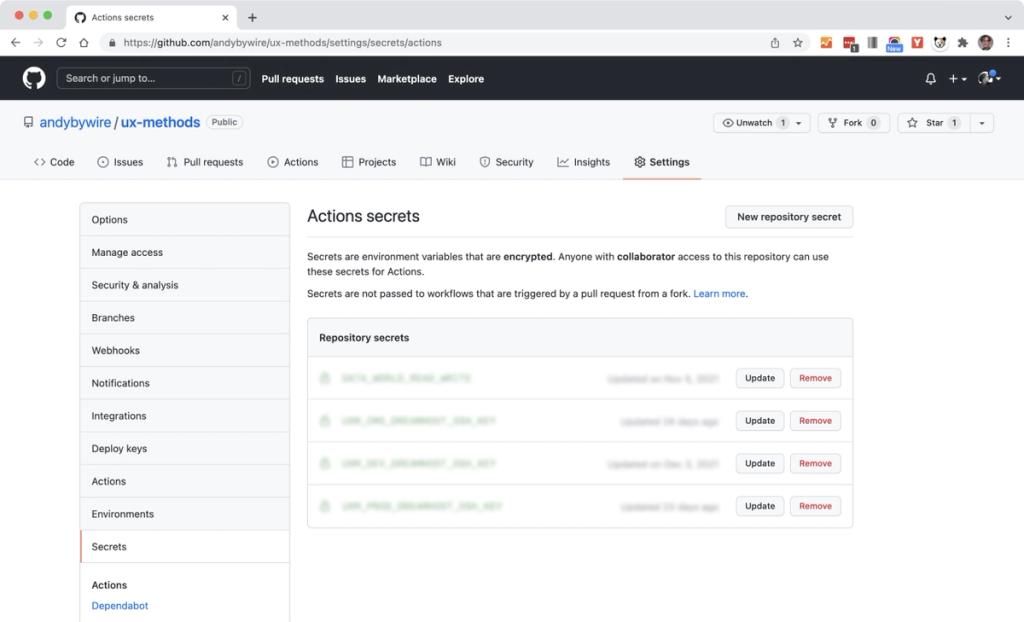This screenshot has width=1024, height=622.
Task: Click the browser address bar URL
Action: [x=282, y=42]
